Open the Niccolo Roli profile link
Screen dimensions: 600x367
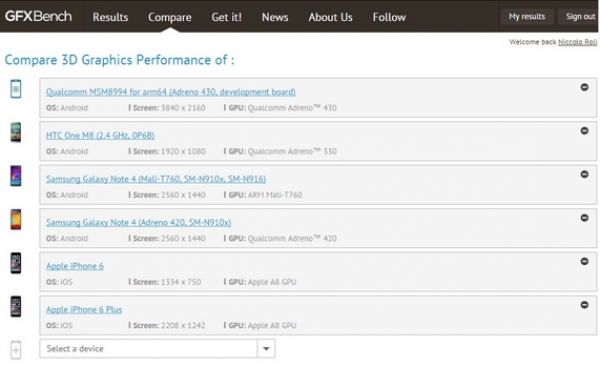tap(577, 42)
